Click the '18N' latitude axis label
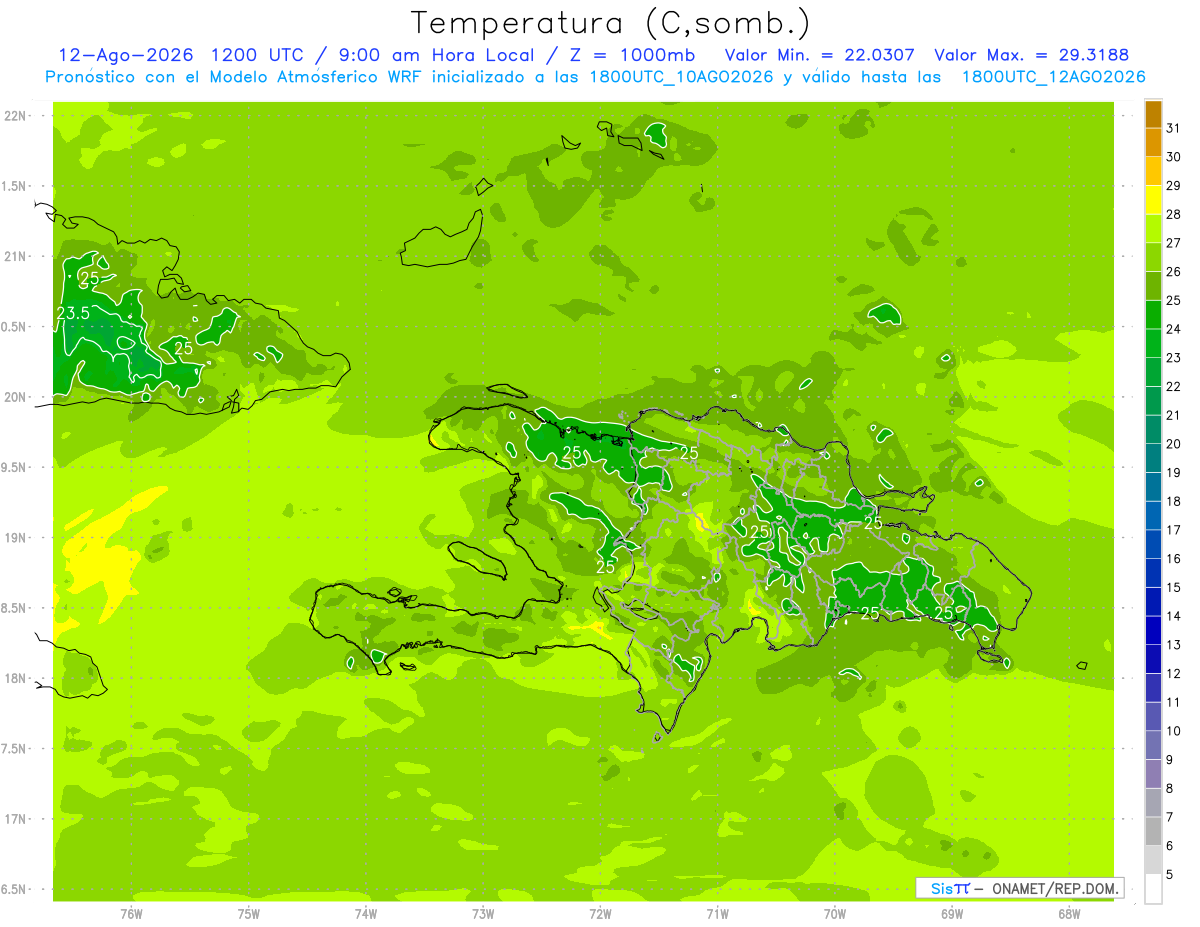Image resolution: width=1200 pixels, height=927 pixels. click(x=14, y=678)
